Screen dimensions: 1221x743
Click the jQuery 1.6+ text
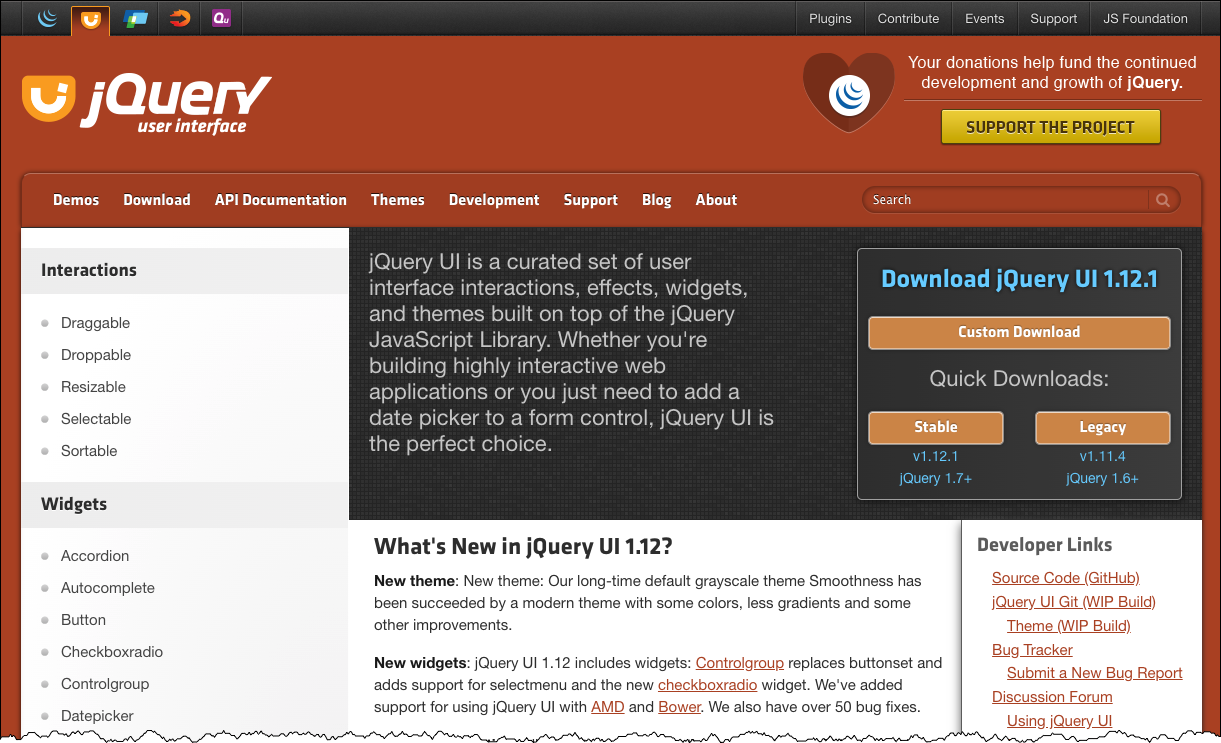1102,479
